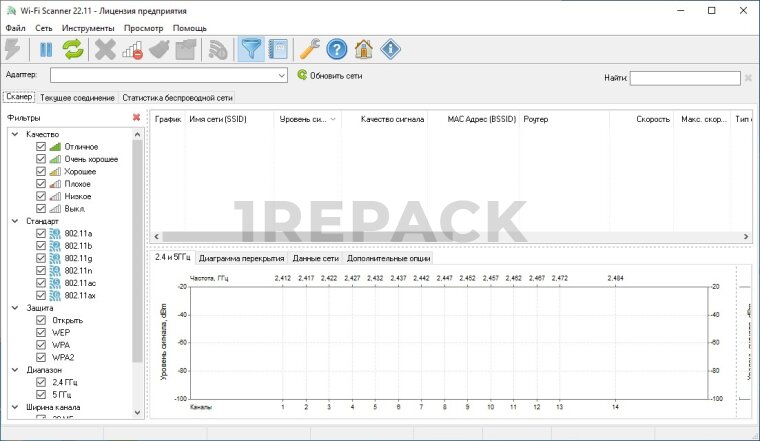Toggle the 802.11n standard checkbox
Screen dimensions: 760x441
41,270
